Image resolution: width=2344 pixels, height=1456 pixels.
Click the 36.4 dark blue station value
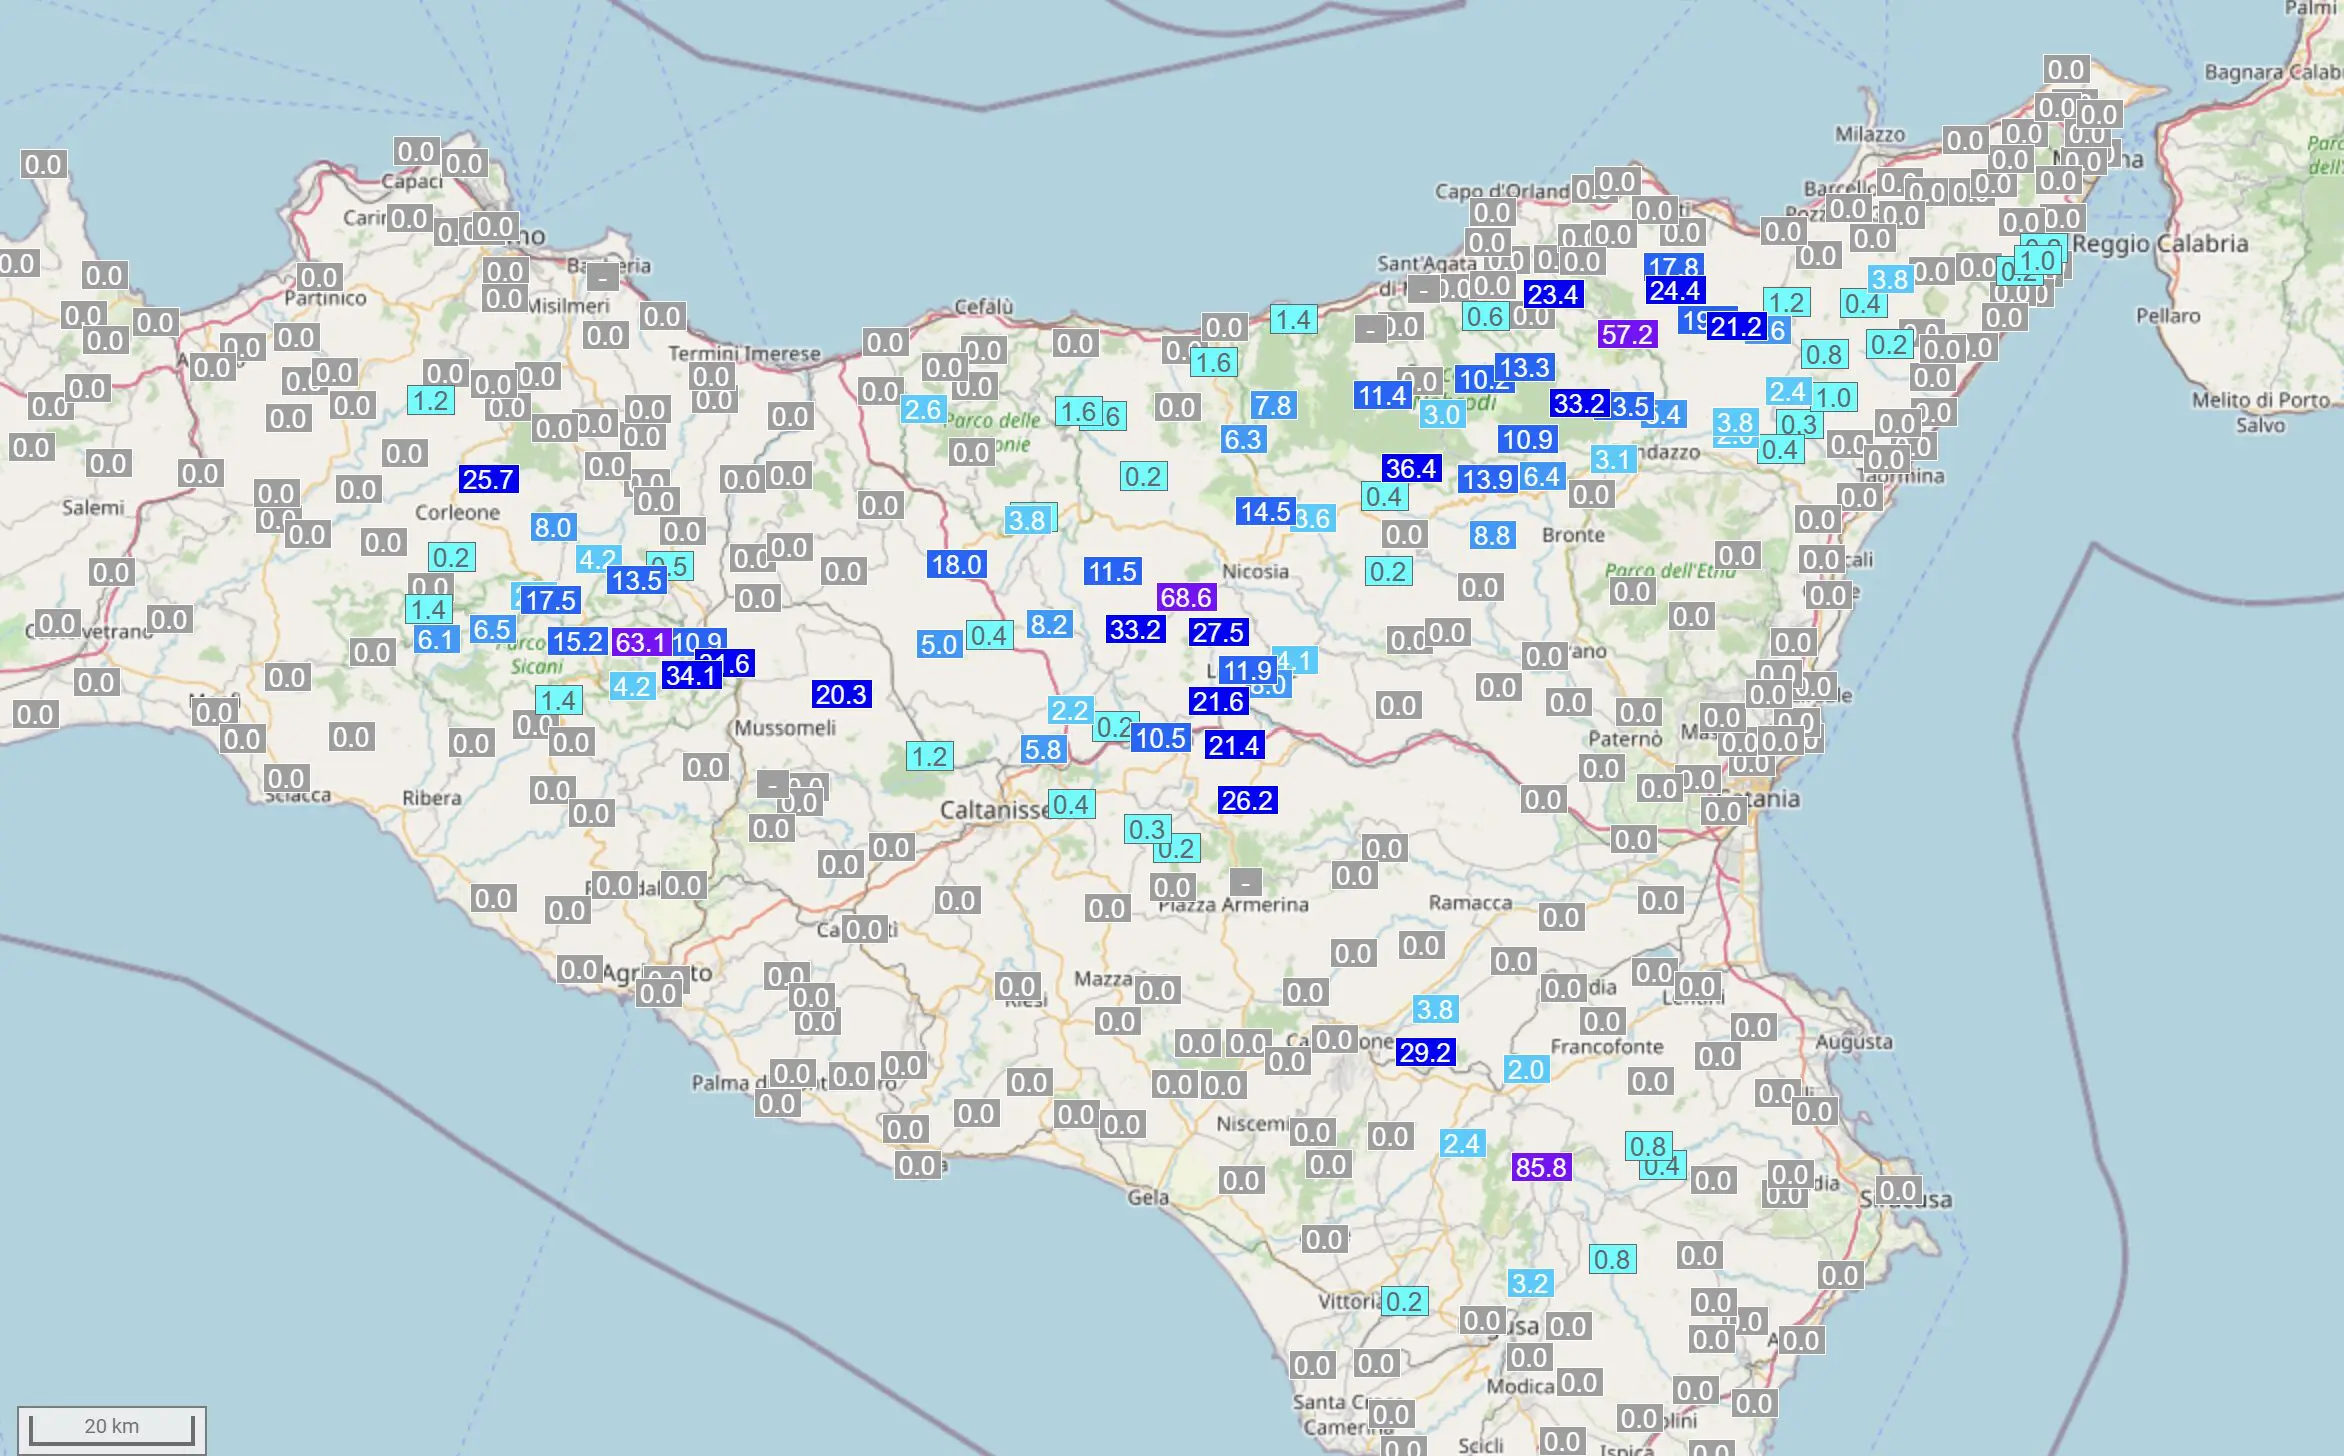[x=1411, y=468]
